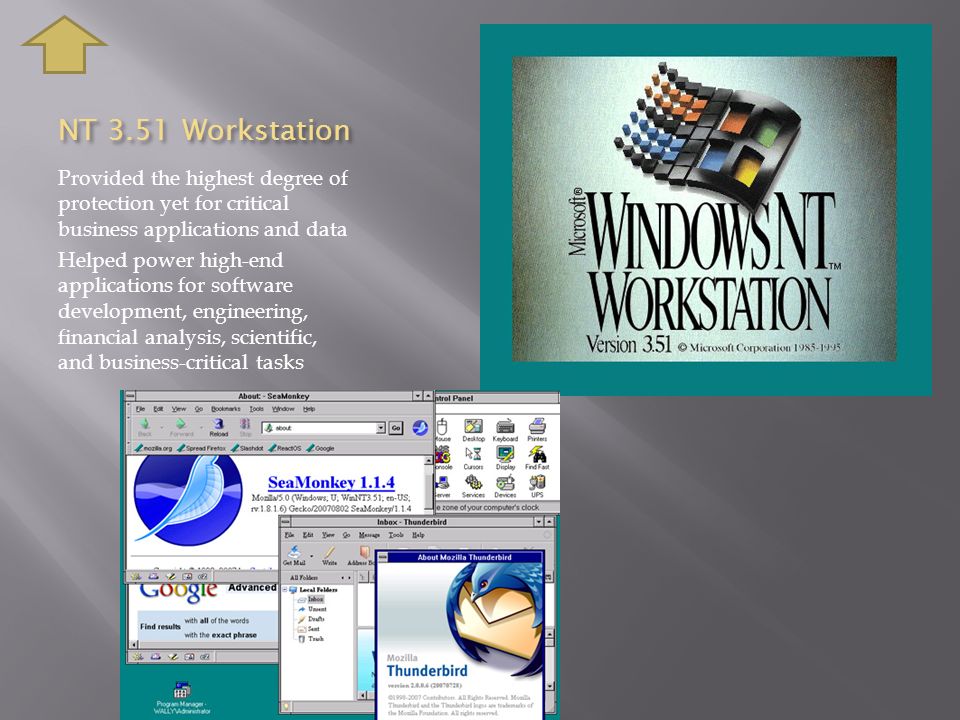Open the File menu in SeaMonkey

[x=140, y=409]
